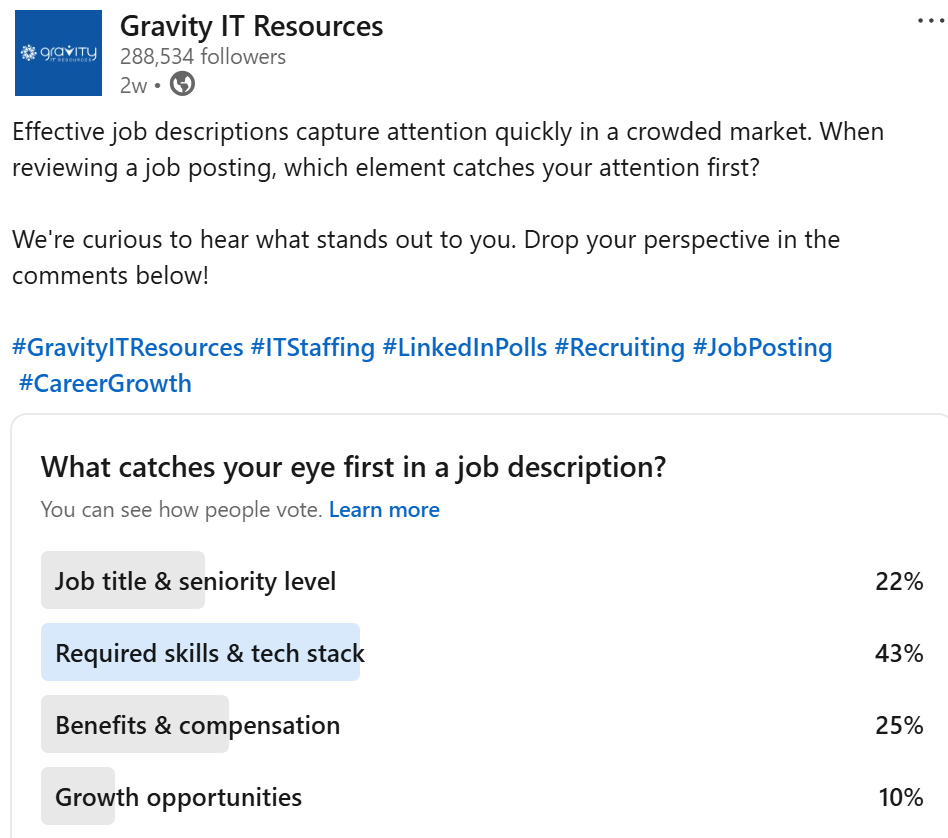The height and width of the screenshot is (838, 948).
Task: Click the globe public visibility icon
Action: [182, 84]
